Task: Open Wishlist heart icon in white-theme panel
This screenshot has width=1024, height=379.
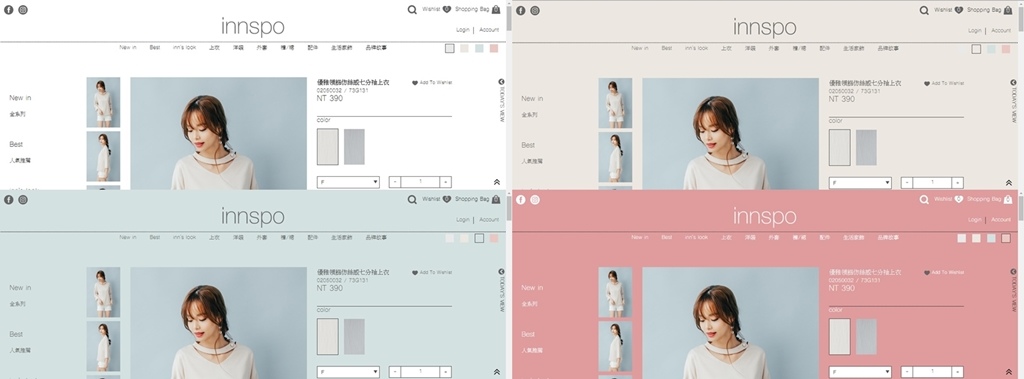Action: pos(447,10)
